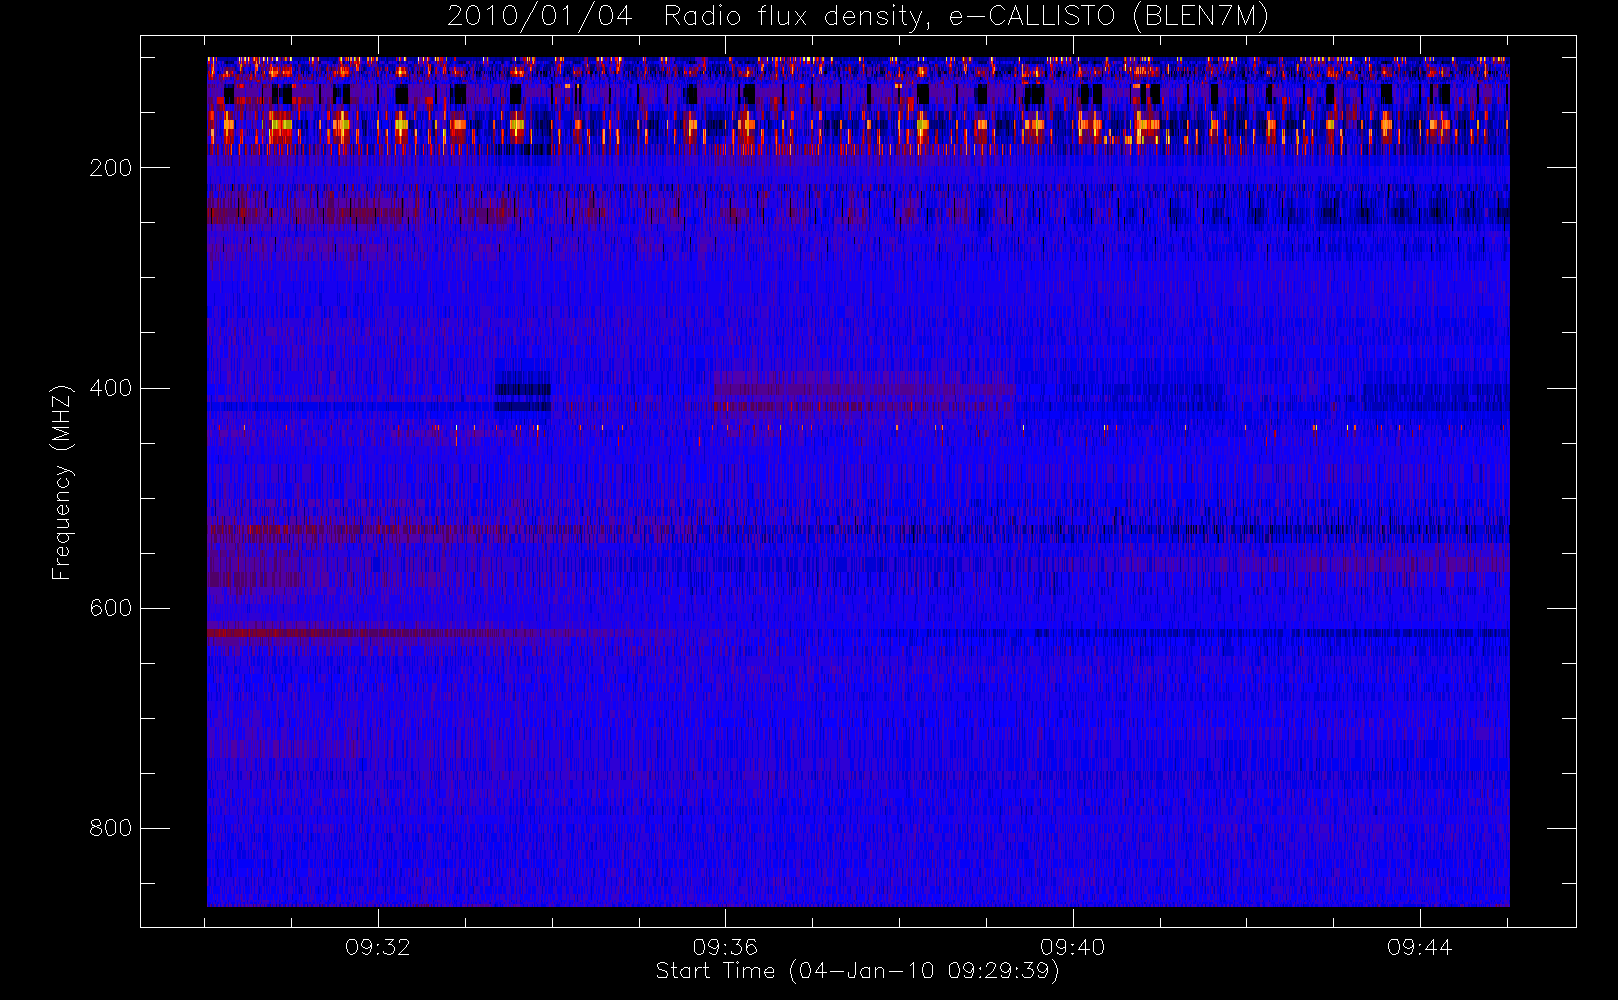Click the 'Frequency (MHZ)' axis label
This screenshot has height=1000, width=1618.
point(62,482)
